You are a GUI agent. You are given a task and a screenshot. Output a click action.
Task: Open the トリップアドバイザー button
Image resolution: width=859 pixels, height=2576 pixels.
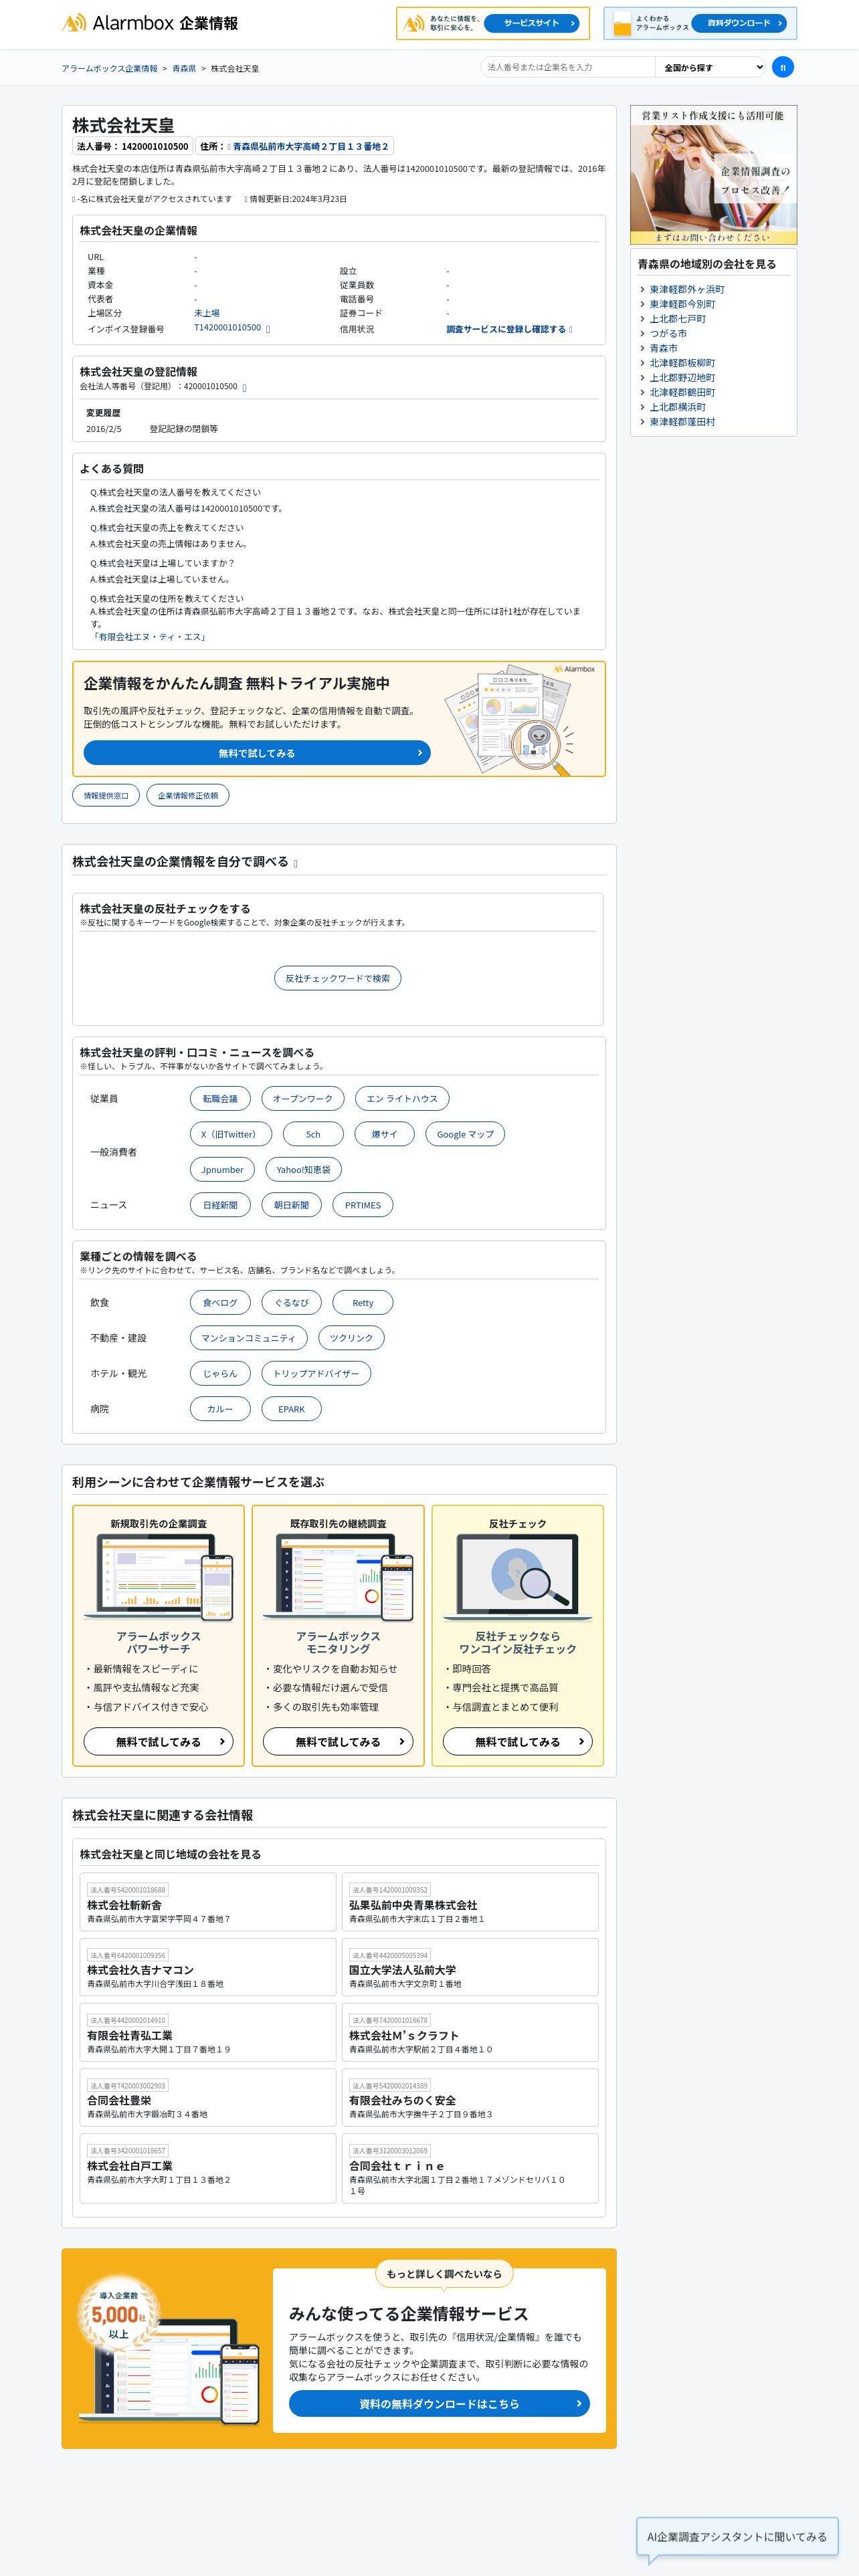click(316, 1374)
